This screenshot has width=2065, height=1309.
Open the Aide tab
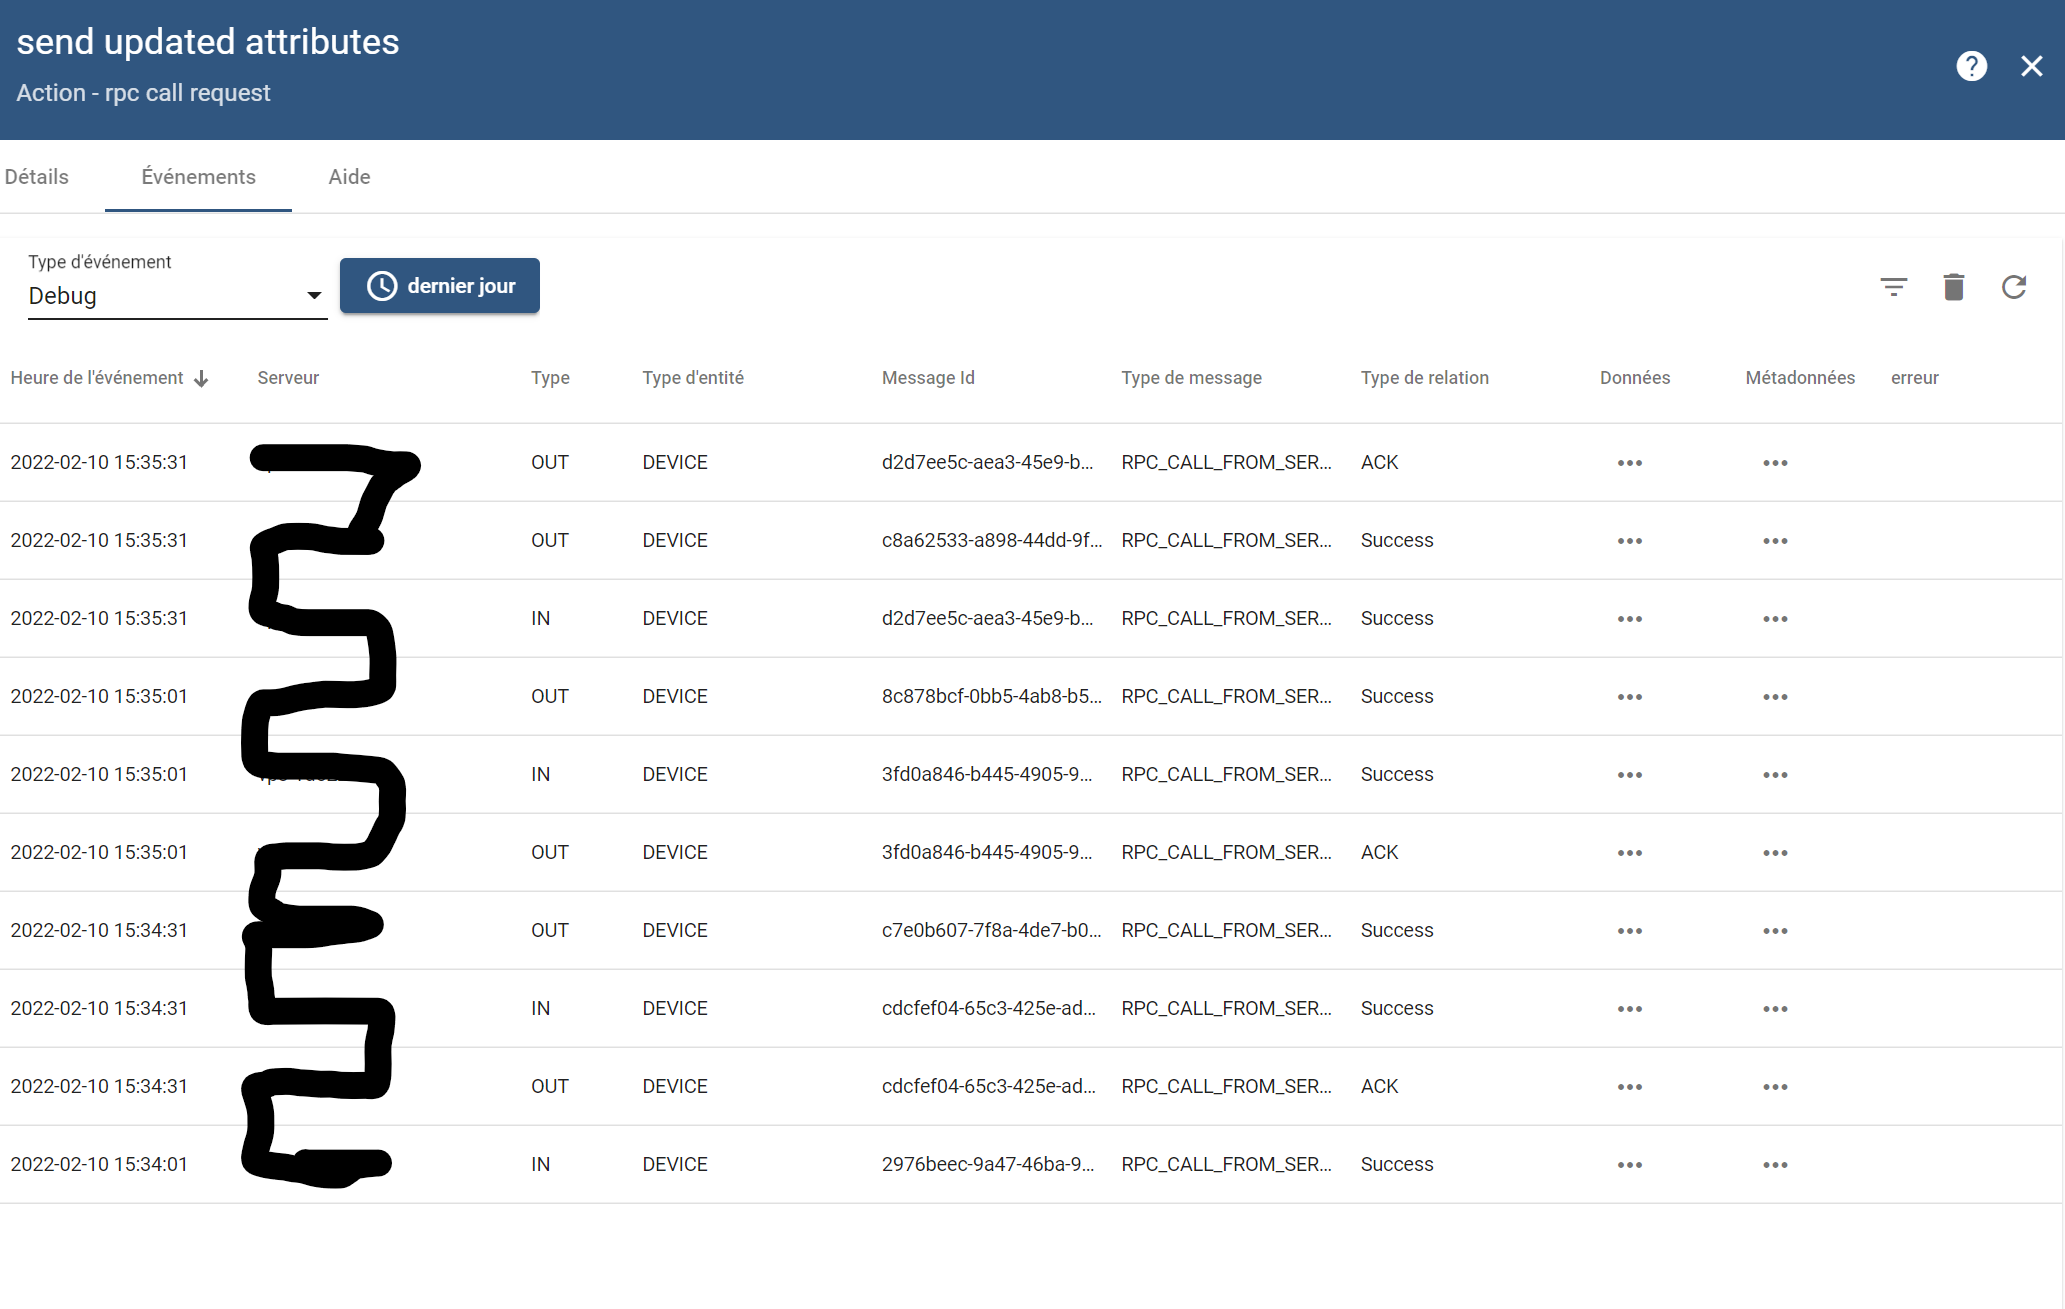[x=349, y=177]
